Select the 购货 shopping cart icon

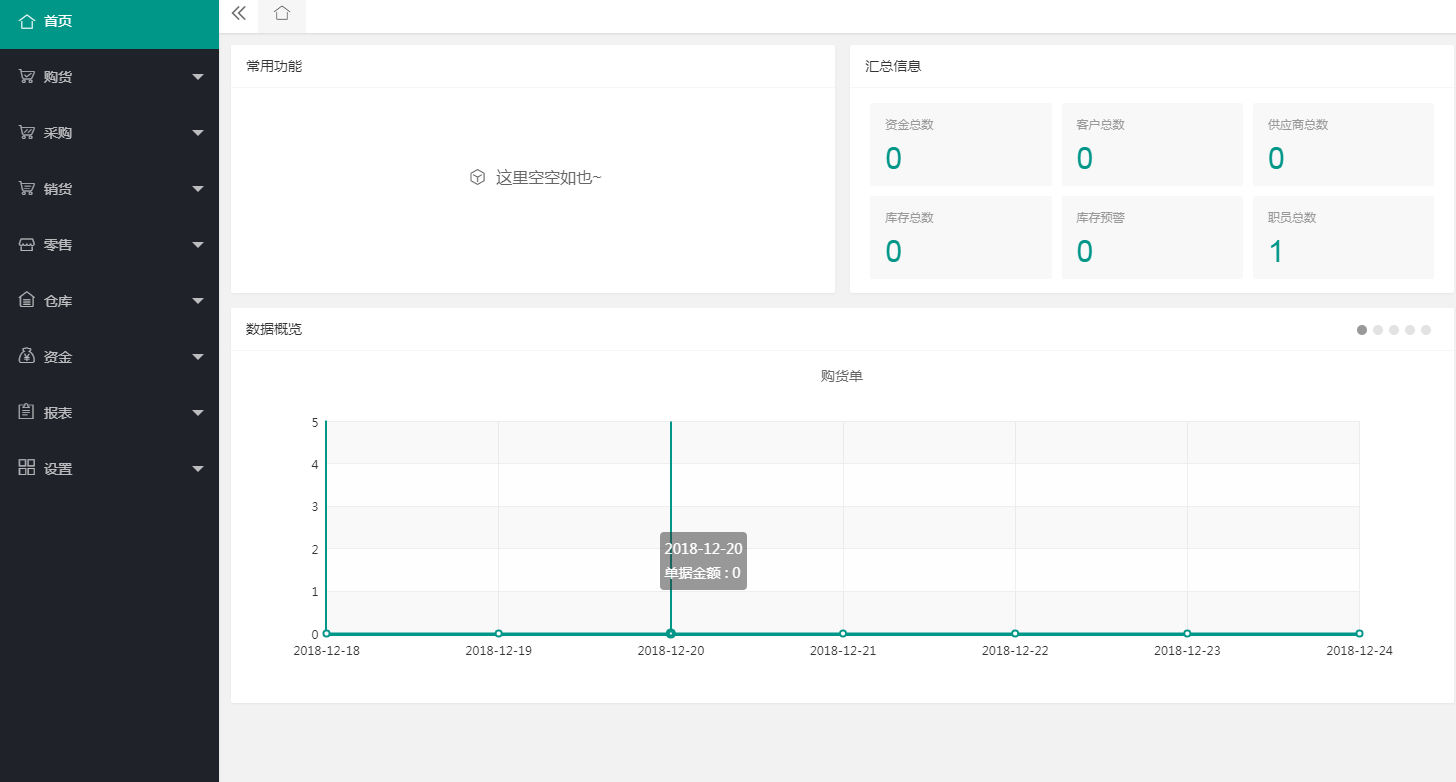pyautogui.click(x=26, y=76)
